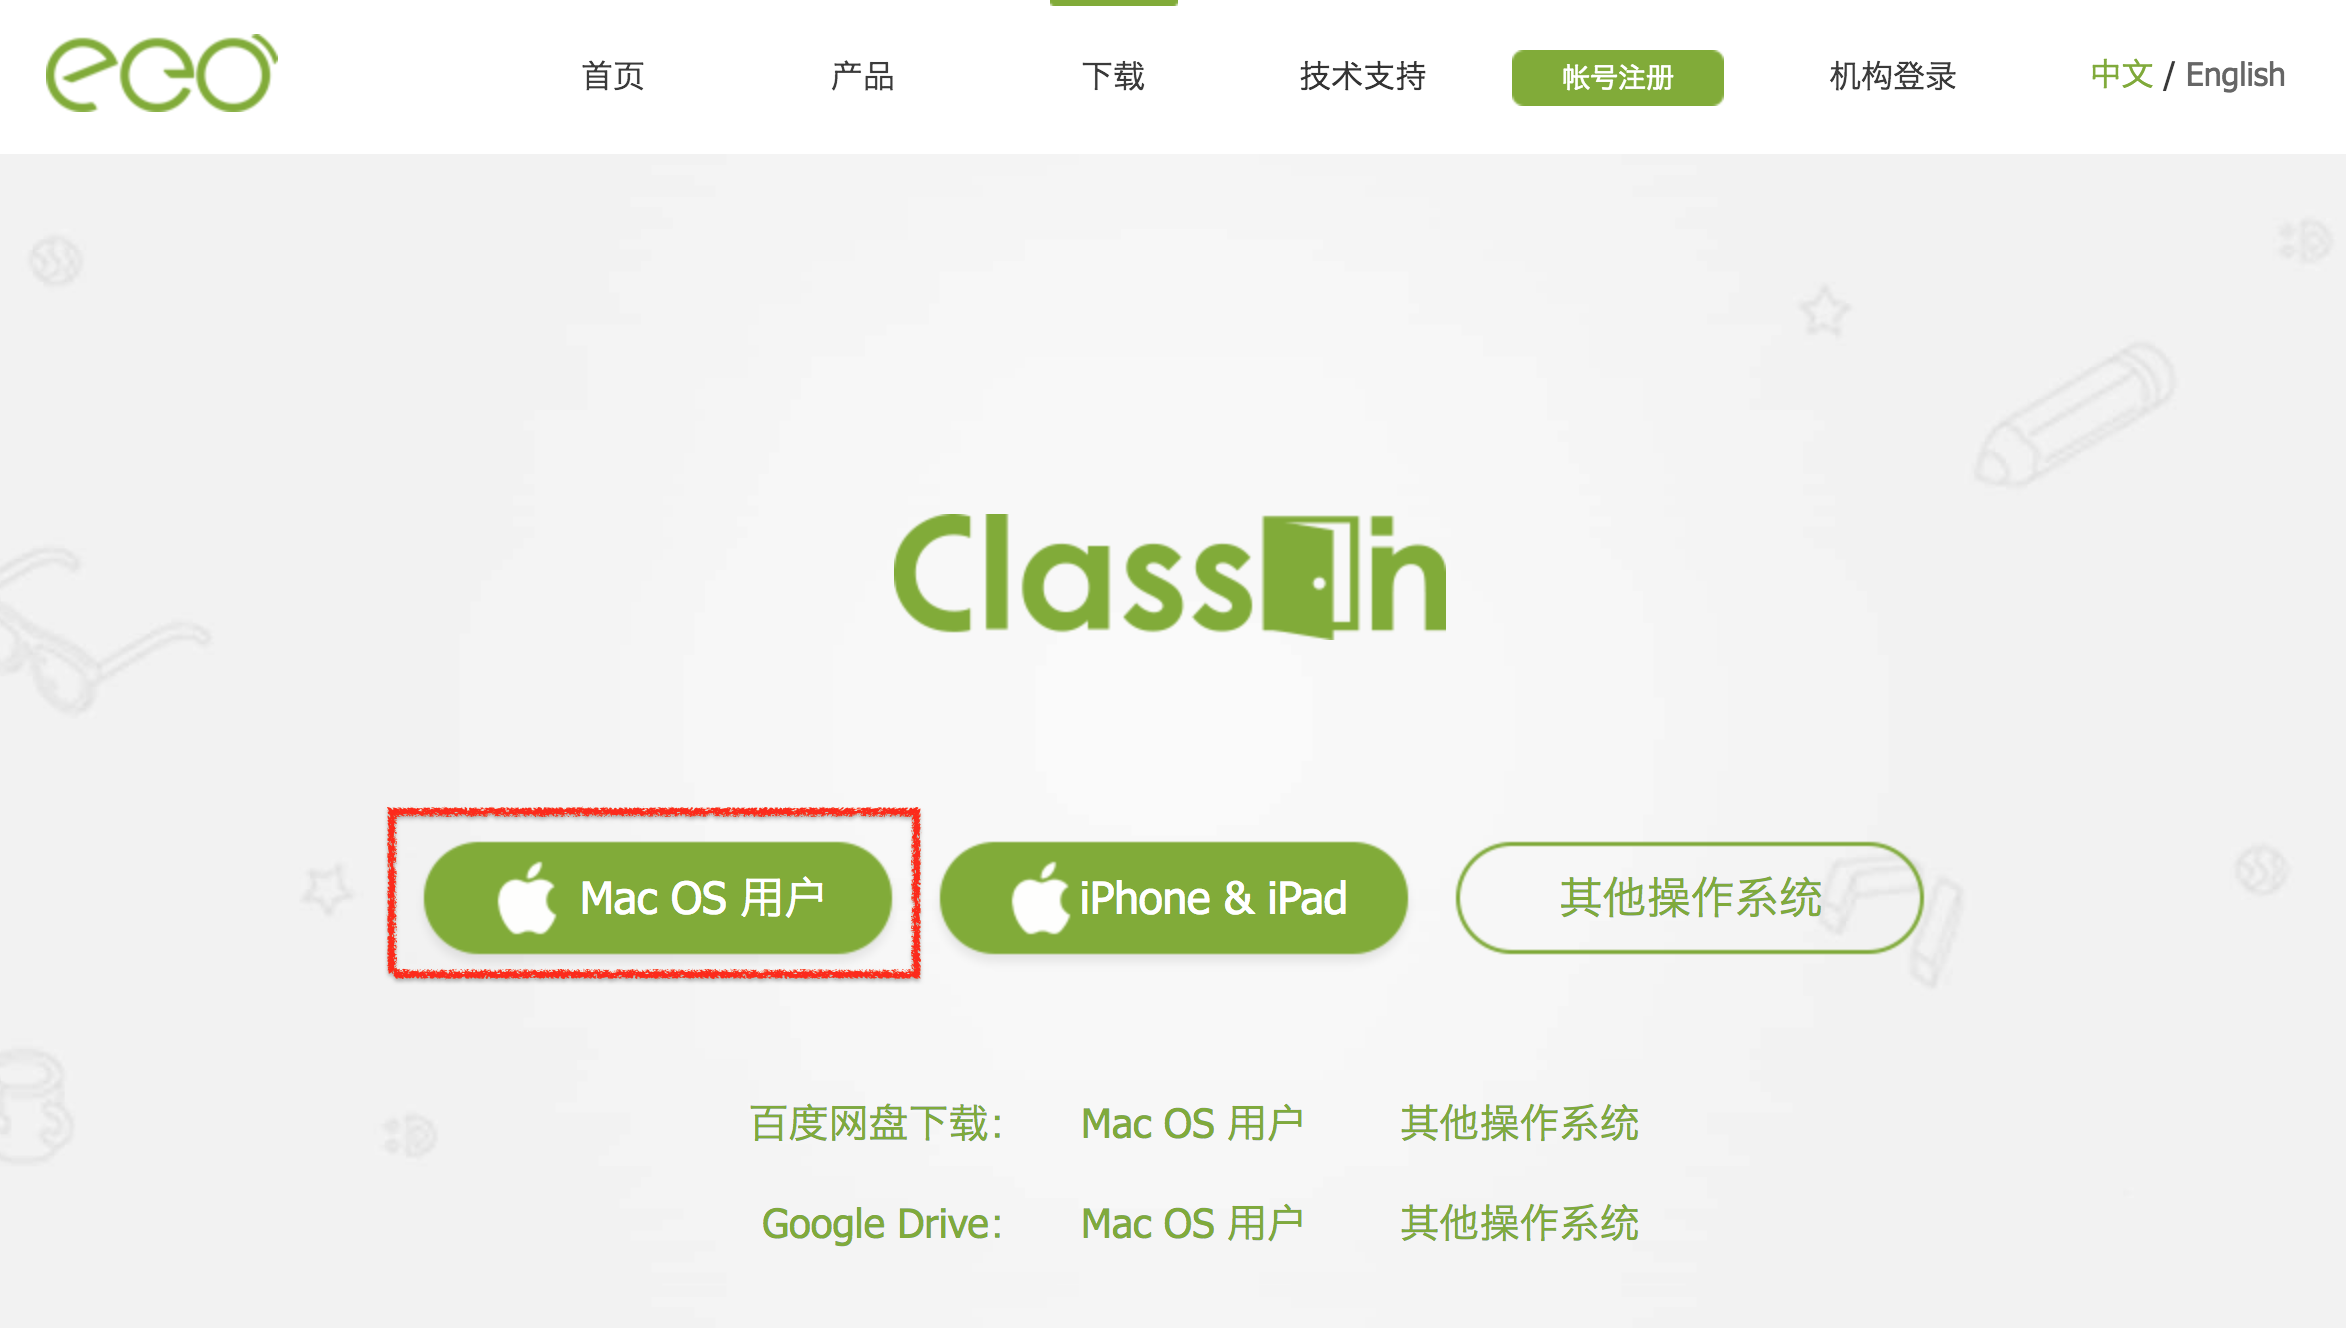Click the 帐号注册 button

tap(1617, 77)
